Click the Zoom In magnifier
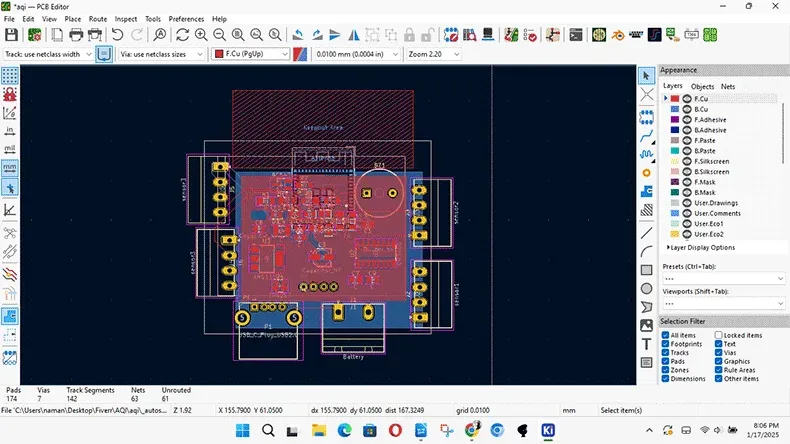The height and width of the screenshot is (444, 790). (x=201, y=35)
